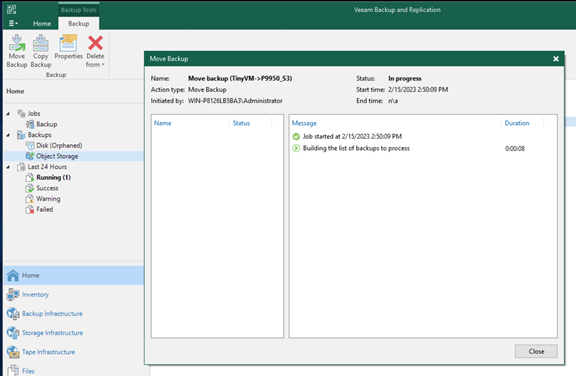Image resolution: width=576 pixels, height=376 pixels.
Task: Select Object Storage in the tree
Action: [57, 156]
